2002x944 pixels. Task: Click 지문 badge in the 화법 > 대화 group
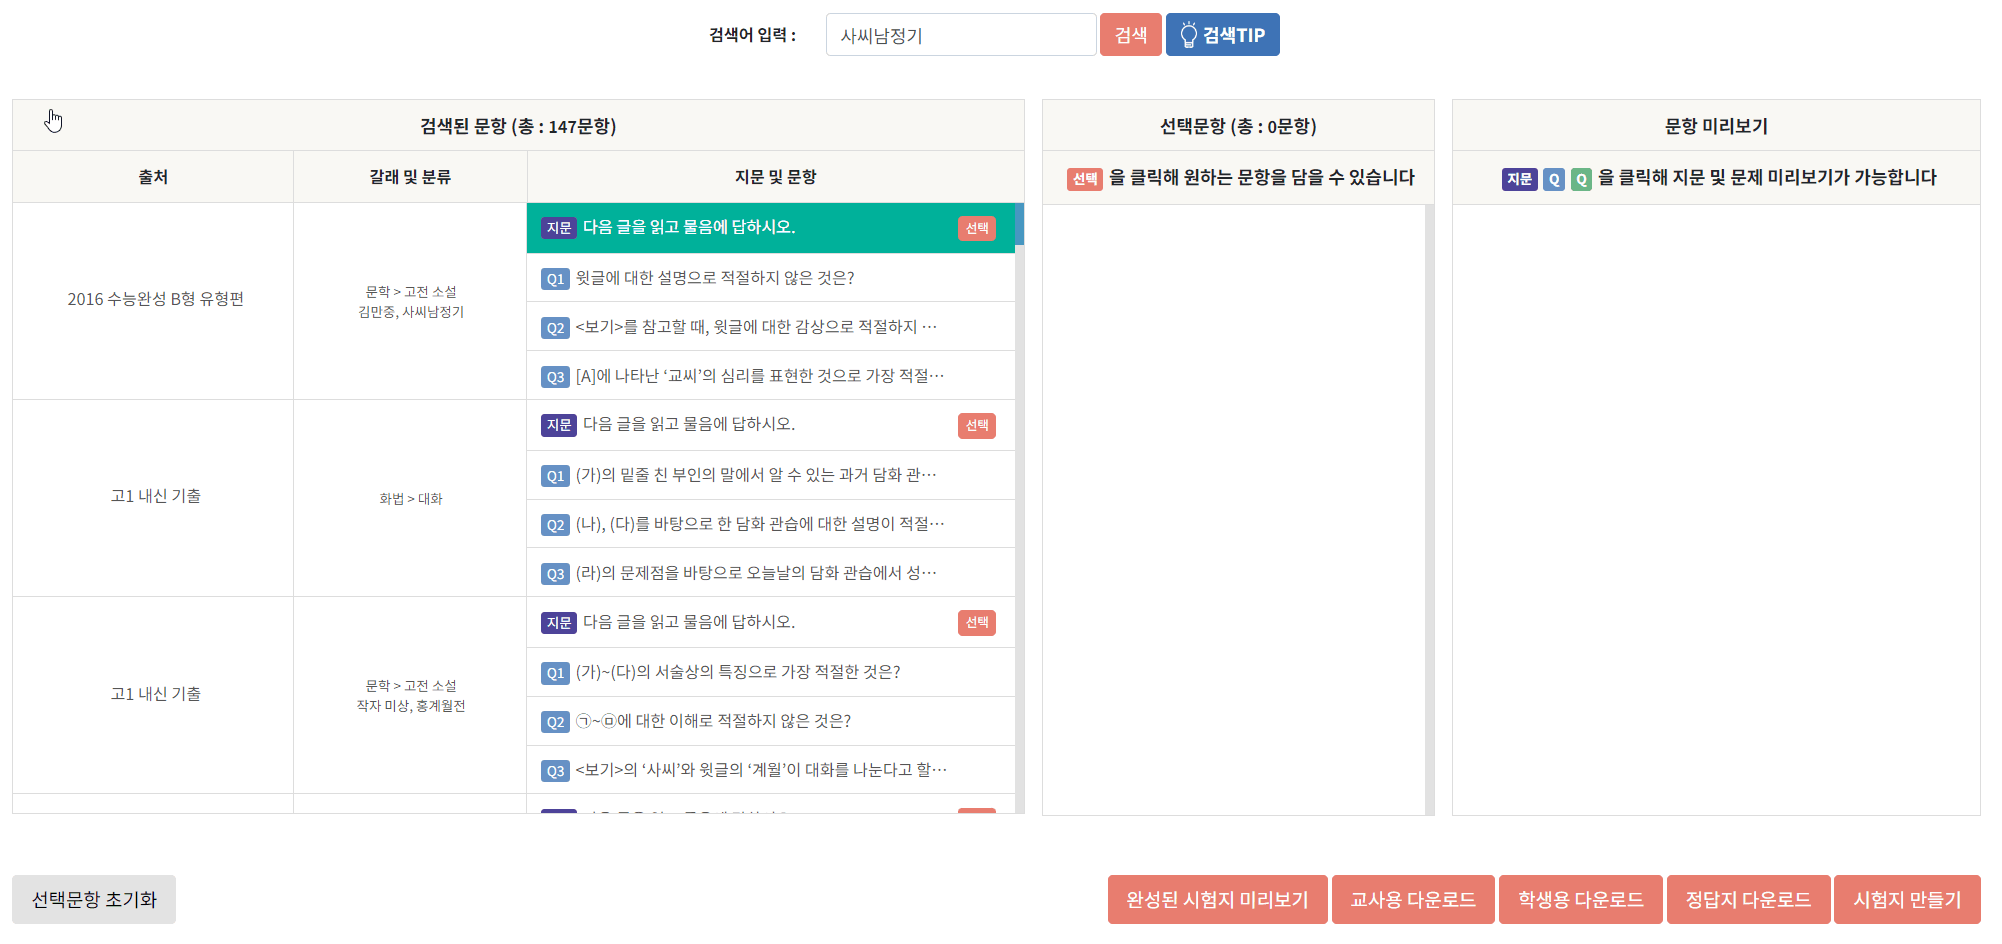[x=559, y=425]
